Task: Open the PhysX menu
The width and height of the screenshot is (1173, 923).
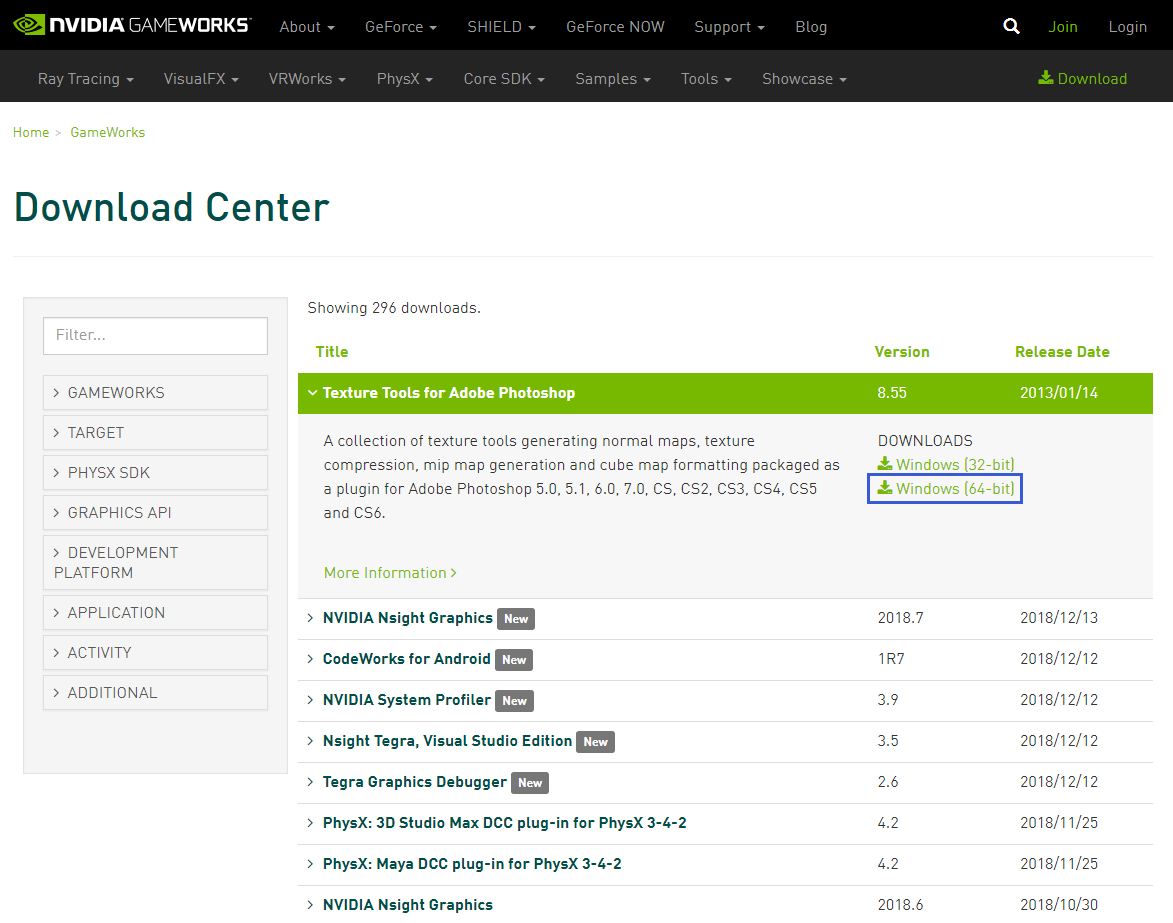Action: point(405,79)
